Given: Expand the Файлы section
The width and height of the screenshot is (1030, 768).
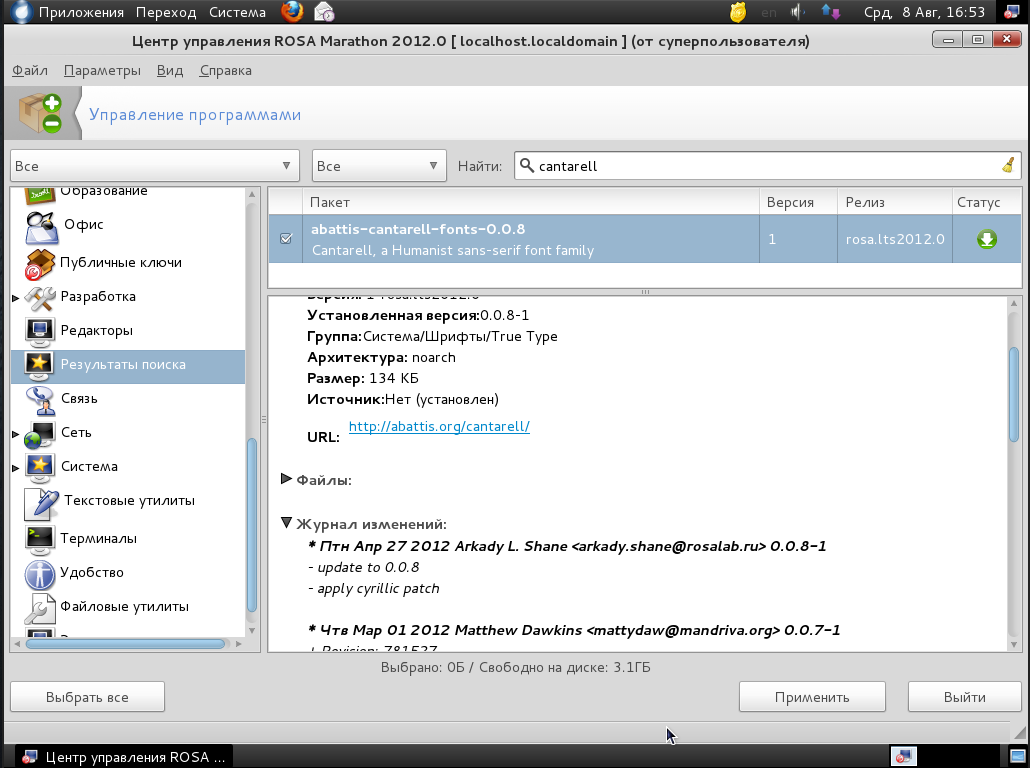Looking at the screenshot, I should (286, 479).
